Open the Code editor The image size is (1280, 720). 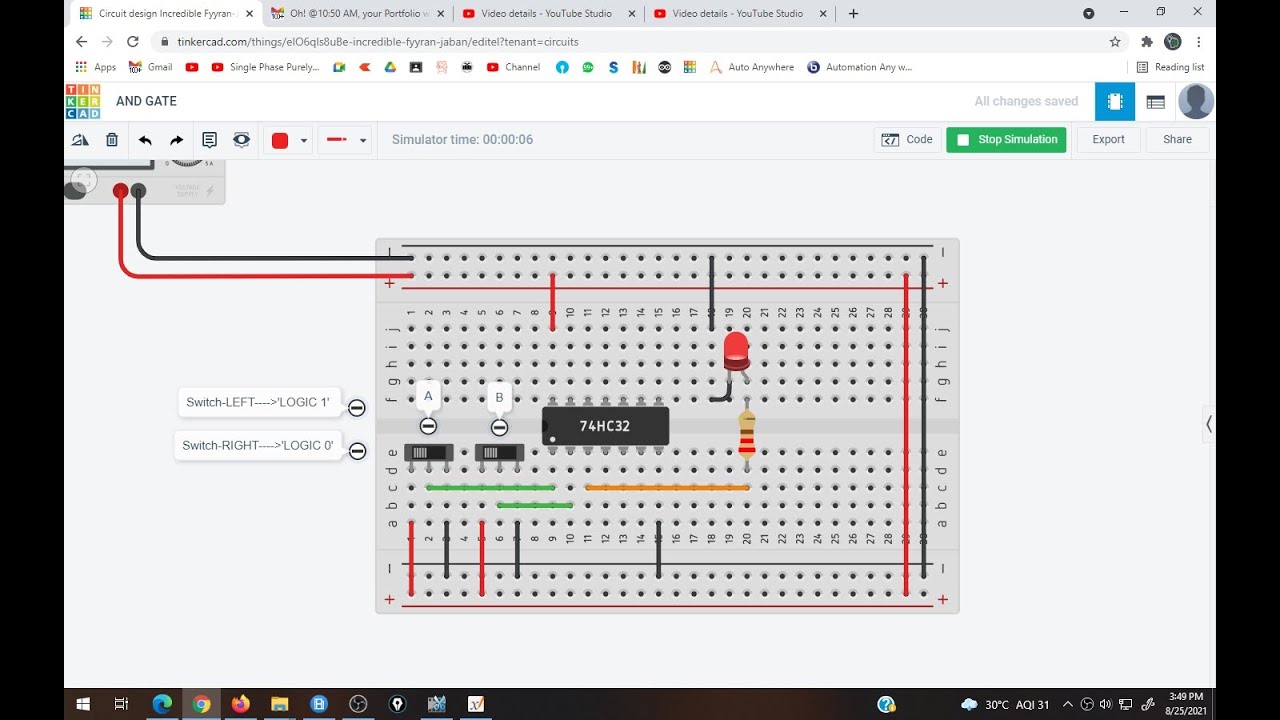pyautogui.click(x=907, y=140)
